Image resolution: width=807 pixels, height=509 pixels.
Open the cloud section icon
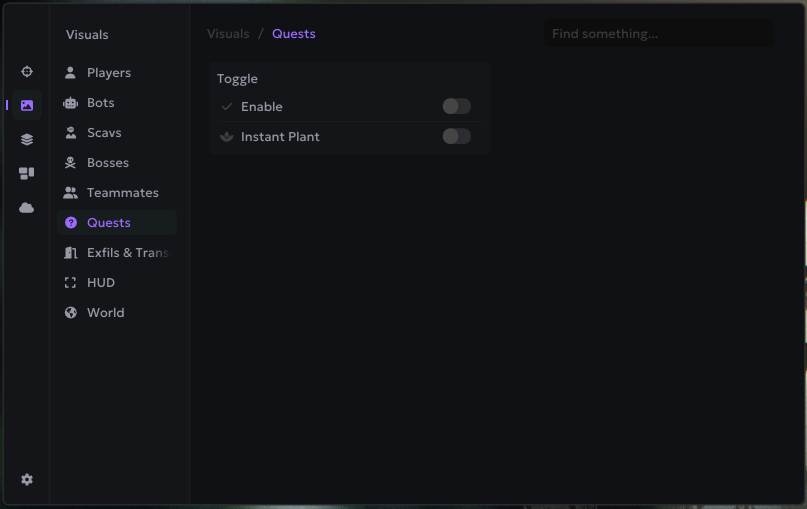(27, 207)
